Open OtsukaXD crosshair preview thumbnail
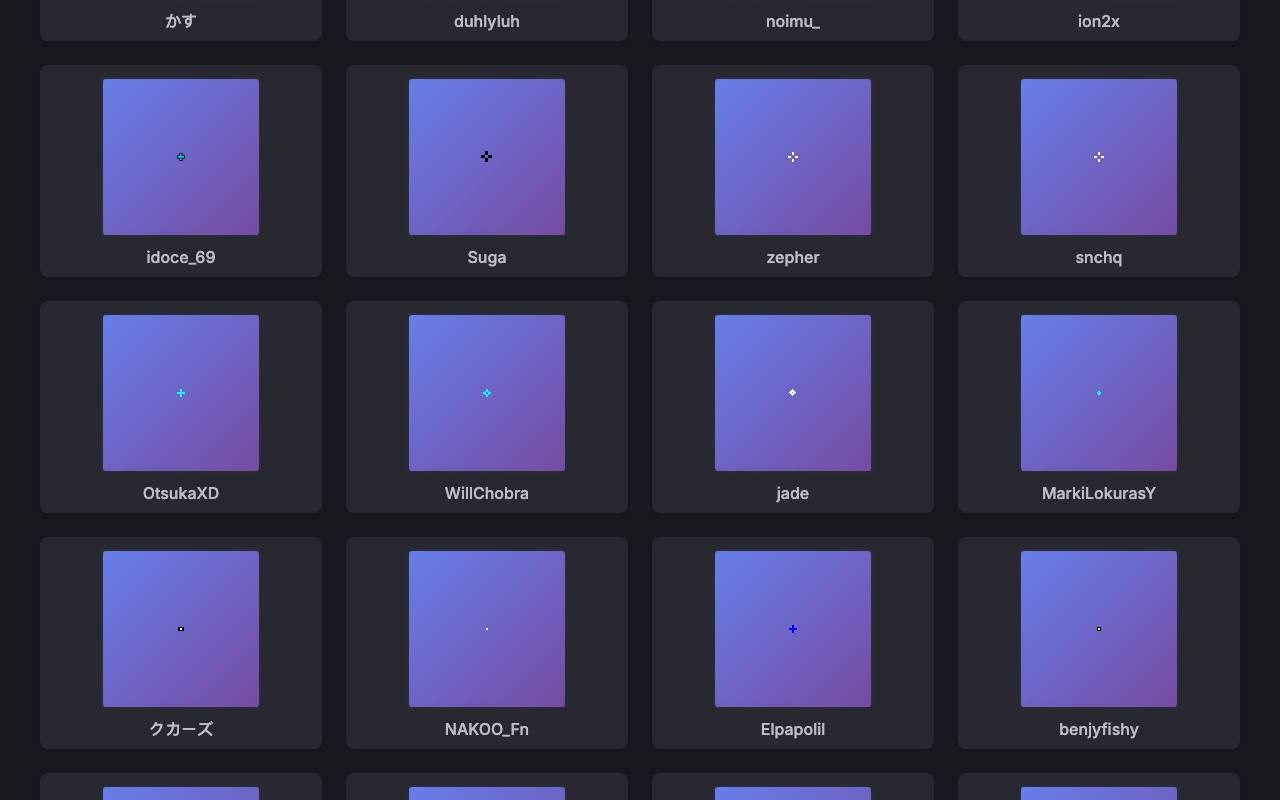1280x800 pixels. pyautogui.click(x=181, y=393)
